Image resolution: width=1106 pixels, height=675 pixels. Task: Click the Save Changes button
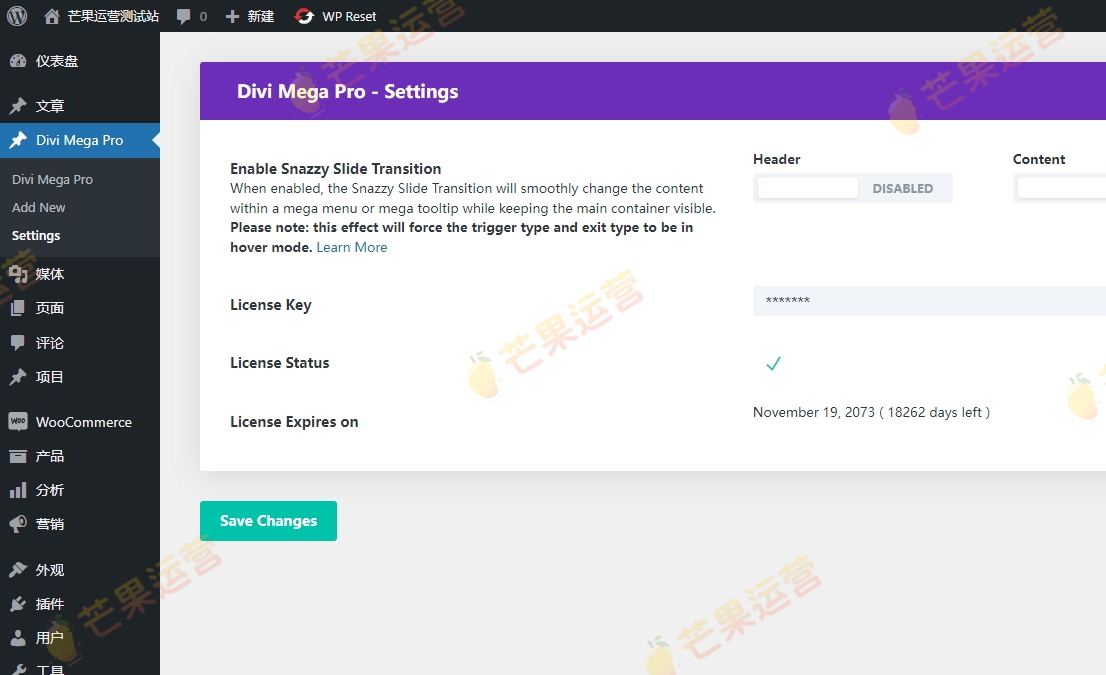[x=268, y=520]
